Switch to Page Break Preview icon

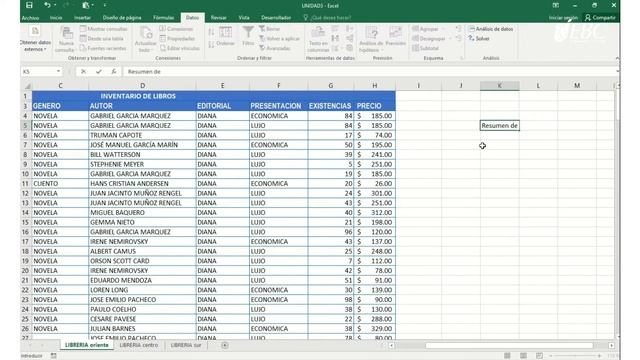pos(539,356)
